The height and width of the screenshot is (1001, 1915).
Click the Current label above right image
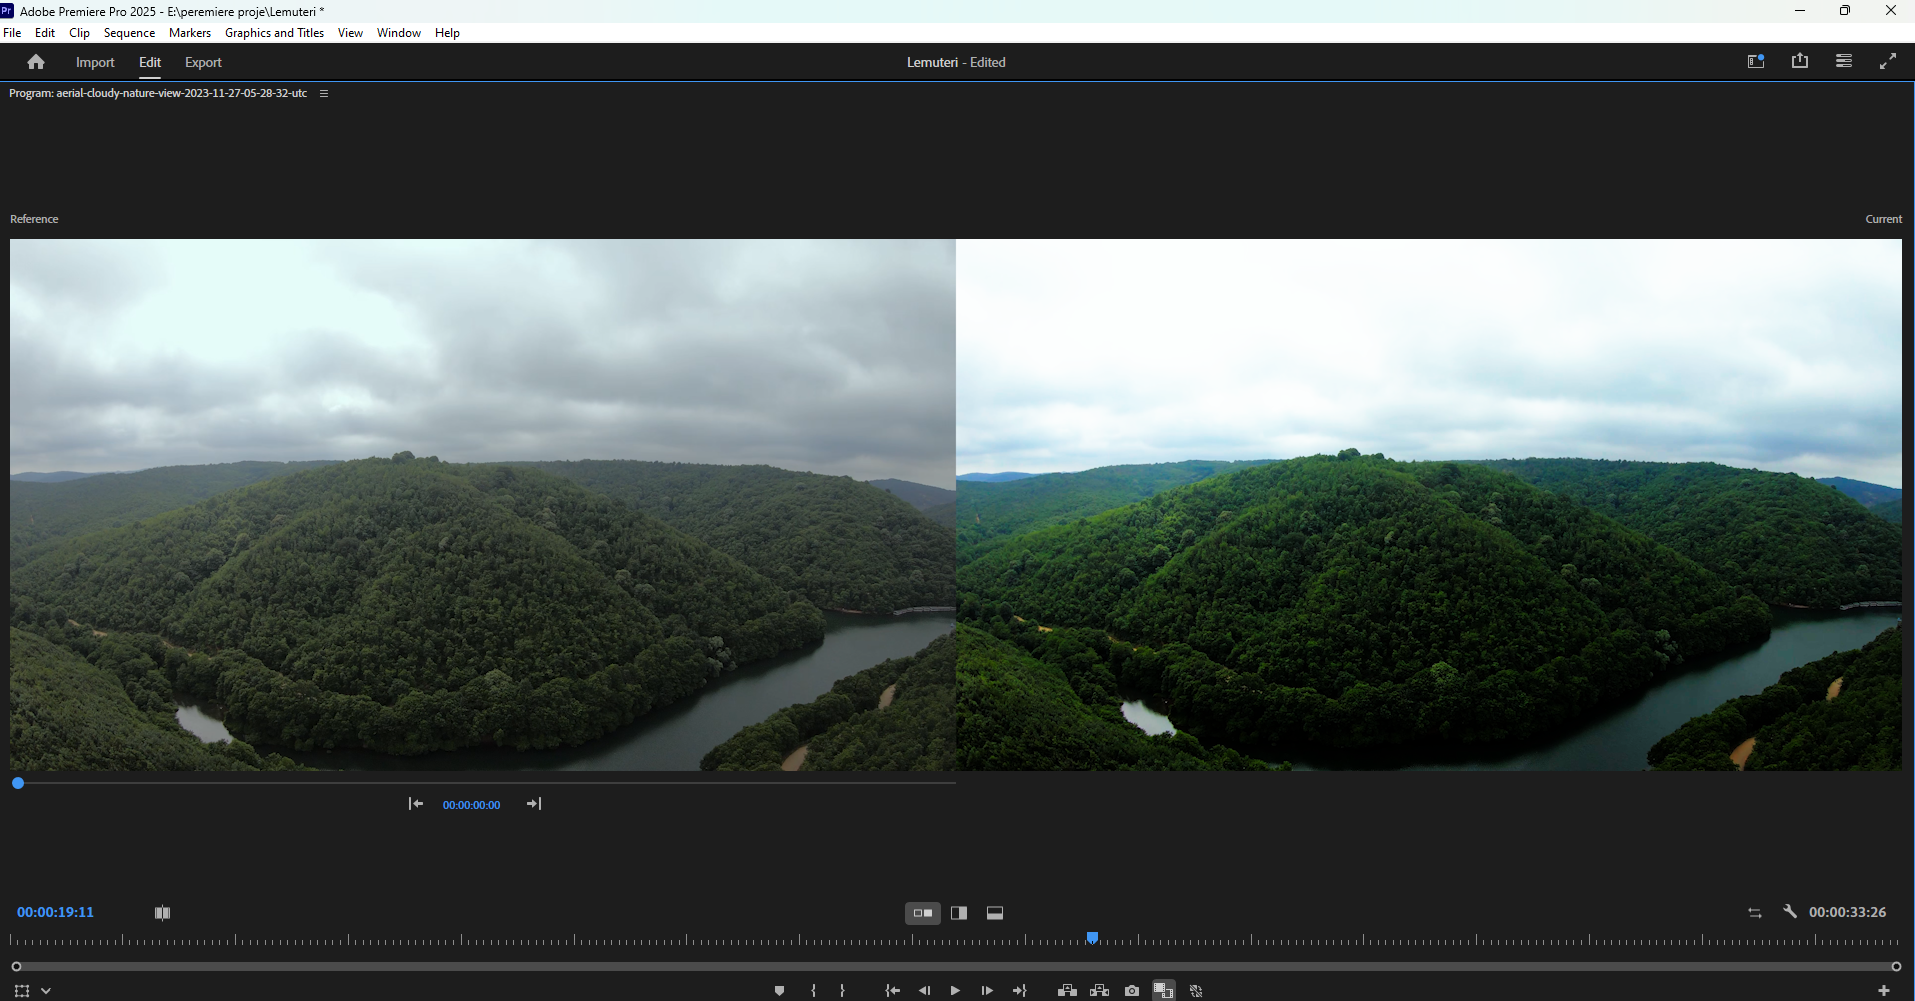[1883, 219]
